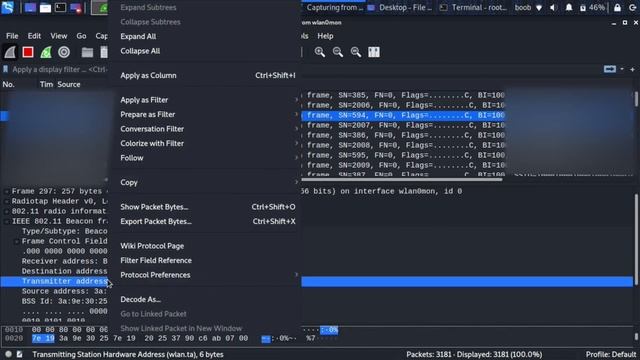Expand the Frame Control Field node
Image resolution: width=640 pixels, height=360 pixels.
16,241
